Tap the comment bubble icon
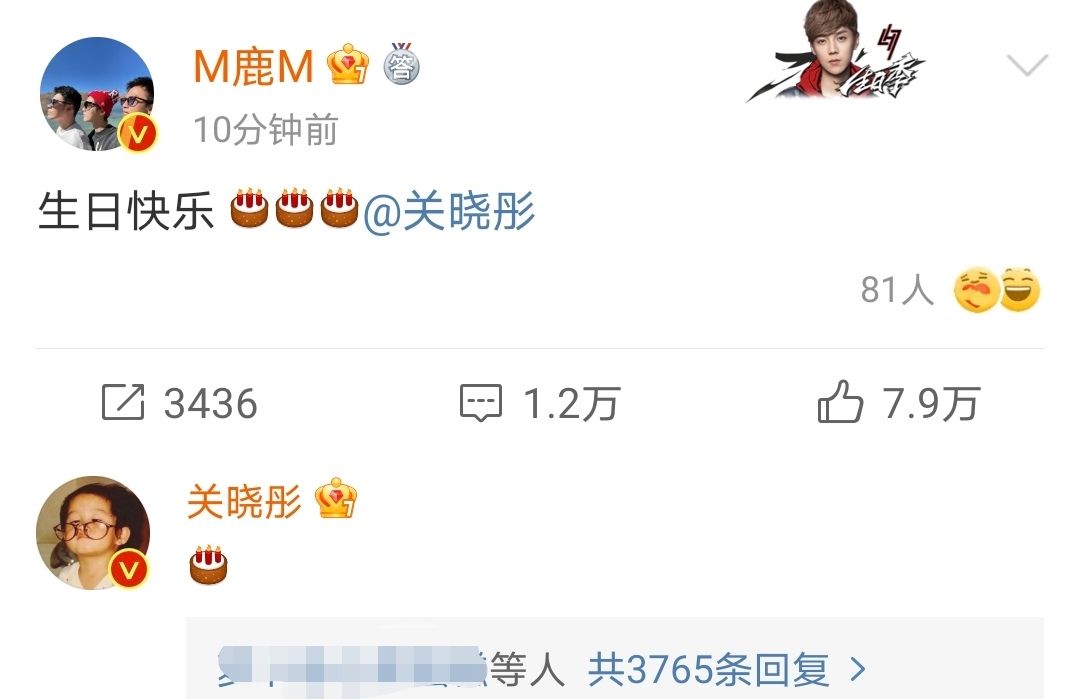This screenshot has width=1080, height=699. pyautogui.click(x=481, y=402)
